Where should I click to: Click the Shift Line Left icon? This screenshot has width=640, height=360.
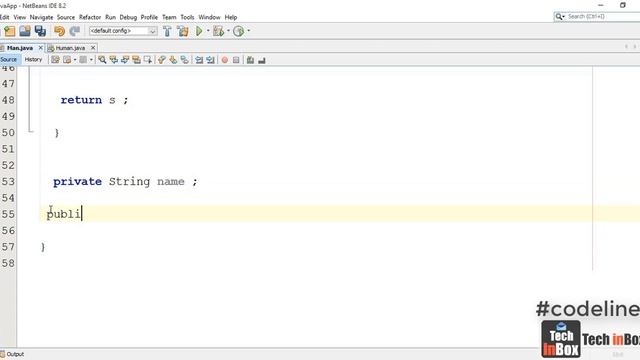pos(199,60)
